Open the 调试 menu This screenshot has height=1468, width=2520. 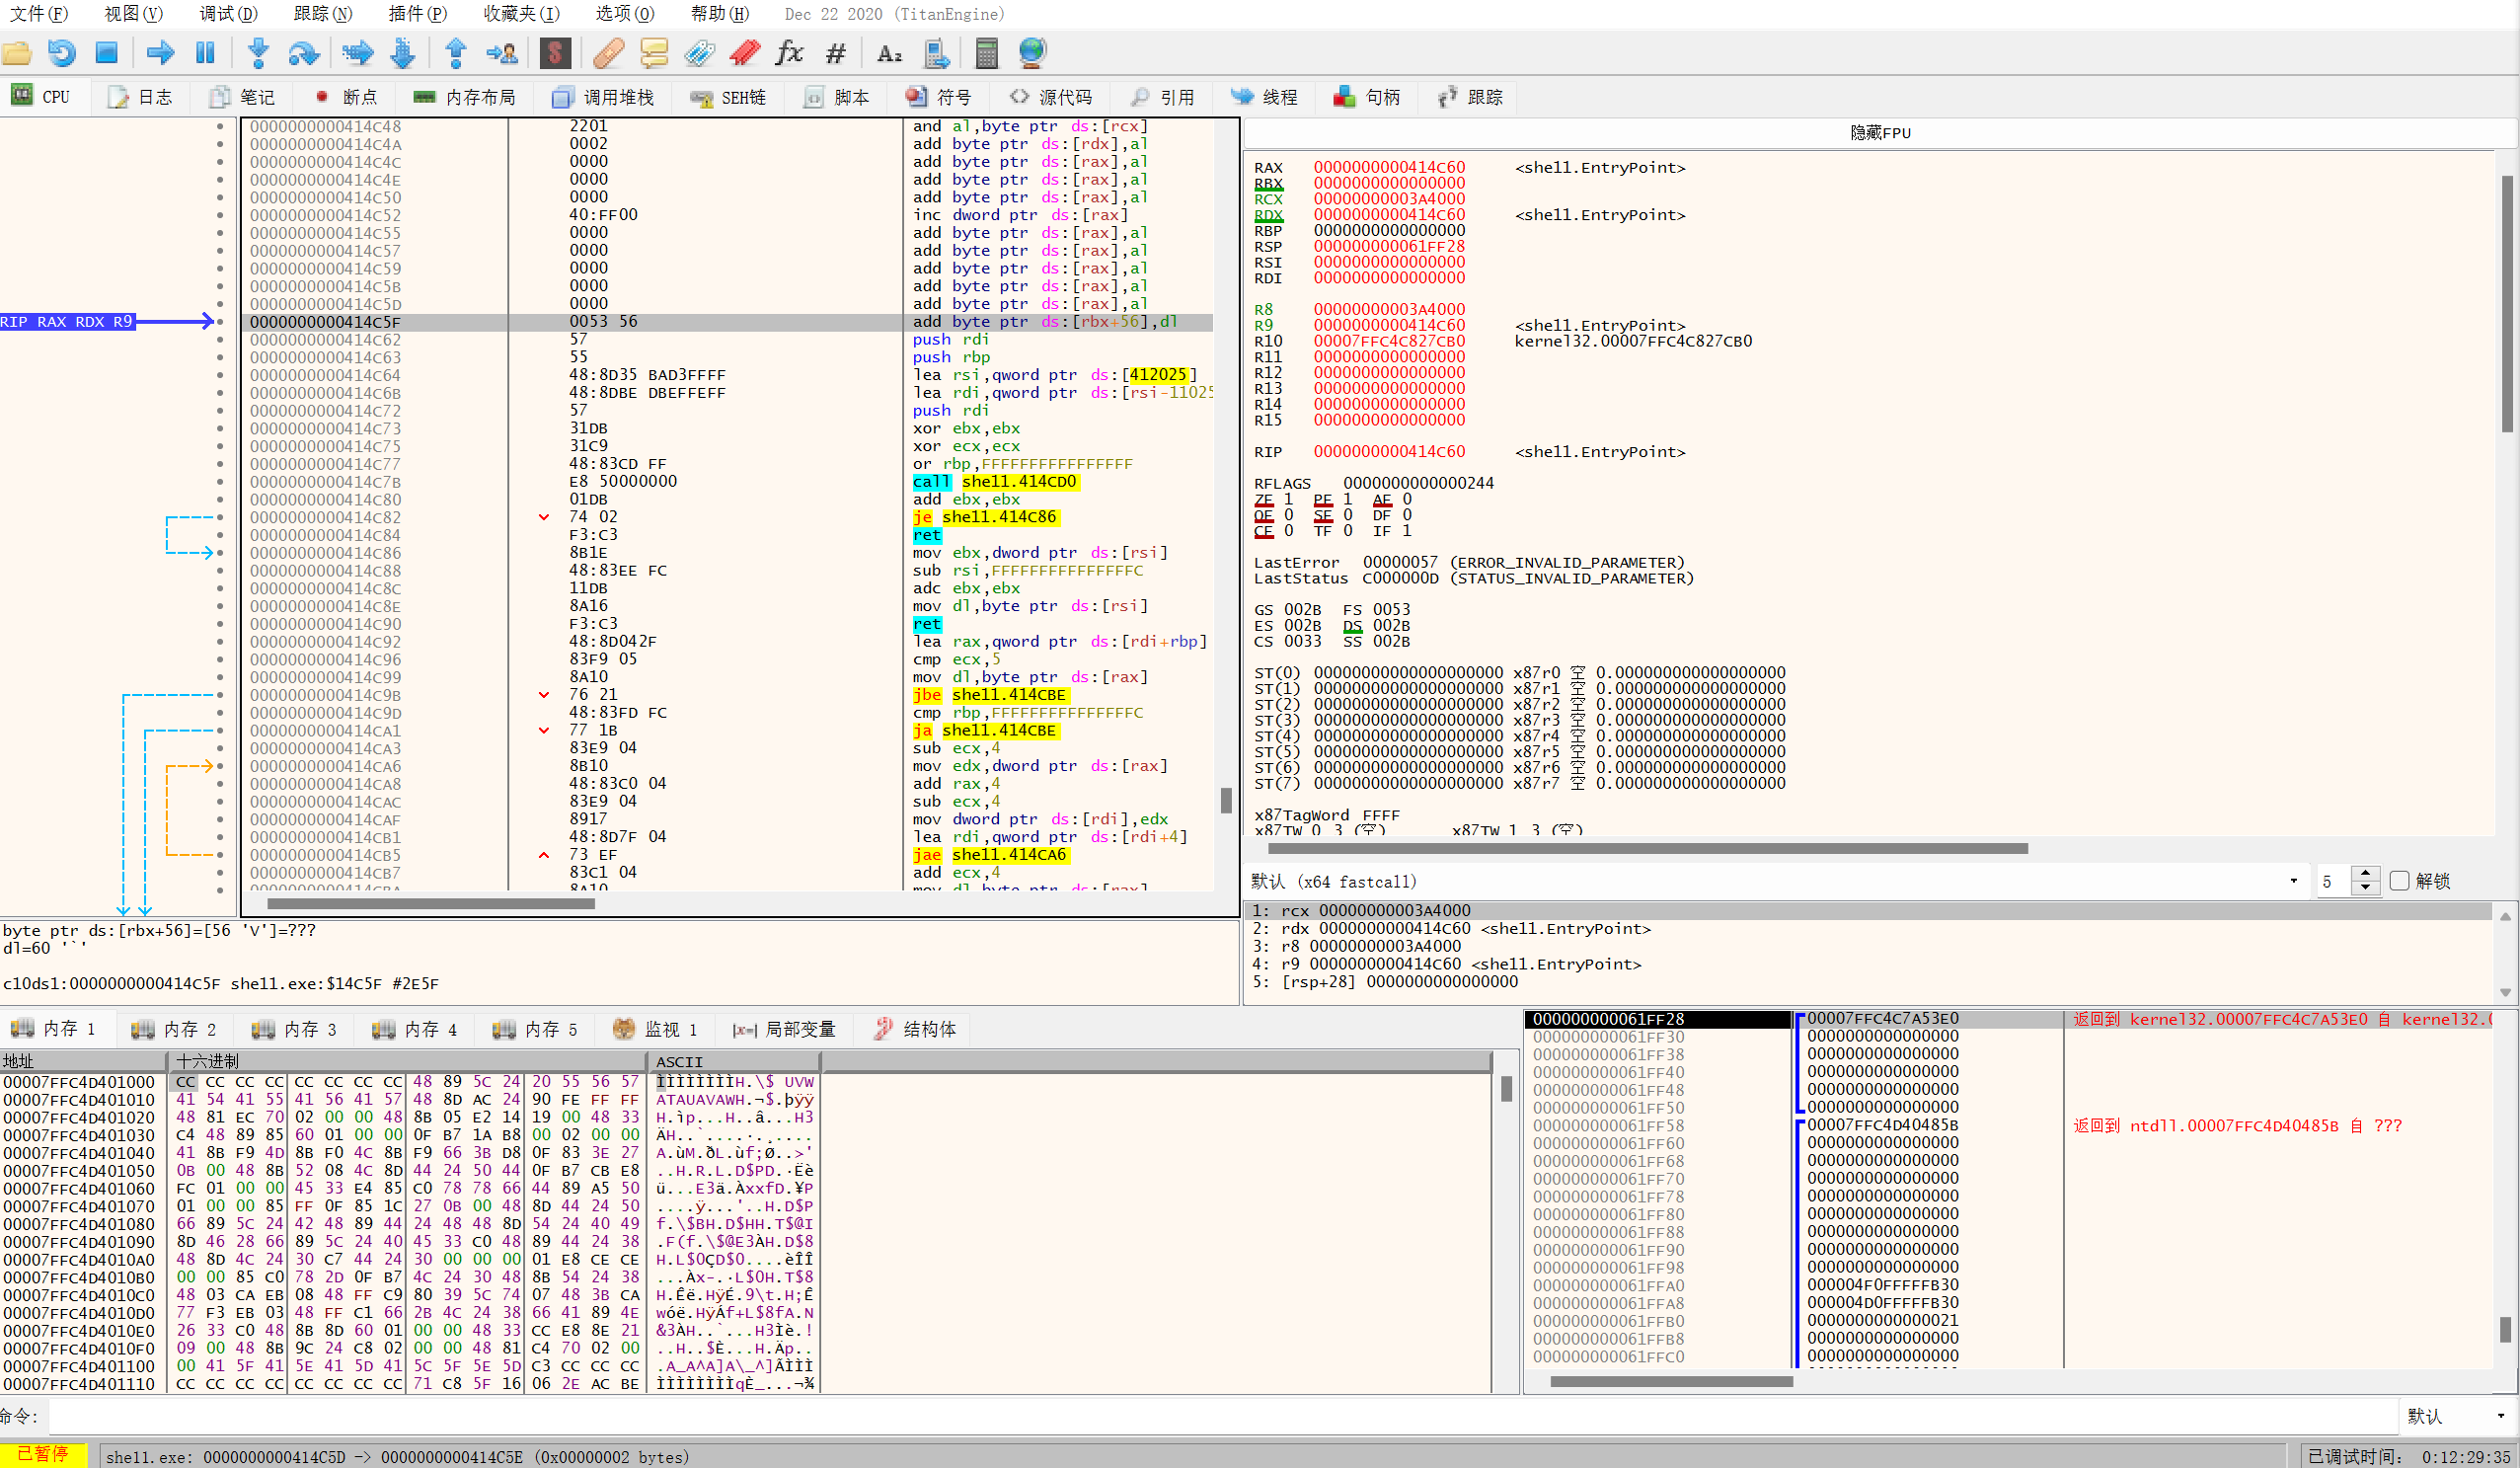(228, 14)
